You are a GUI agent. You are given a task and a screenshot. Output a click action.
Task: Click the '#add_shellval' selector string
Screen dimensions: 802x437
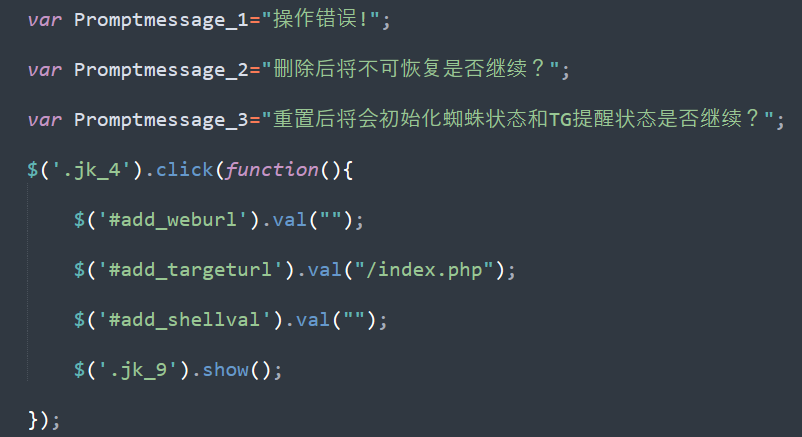click(x=183, y=320)
